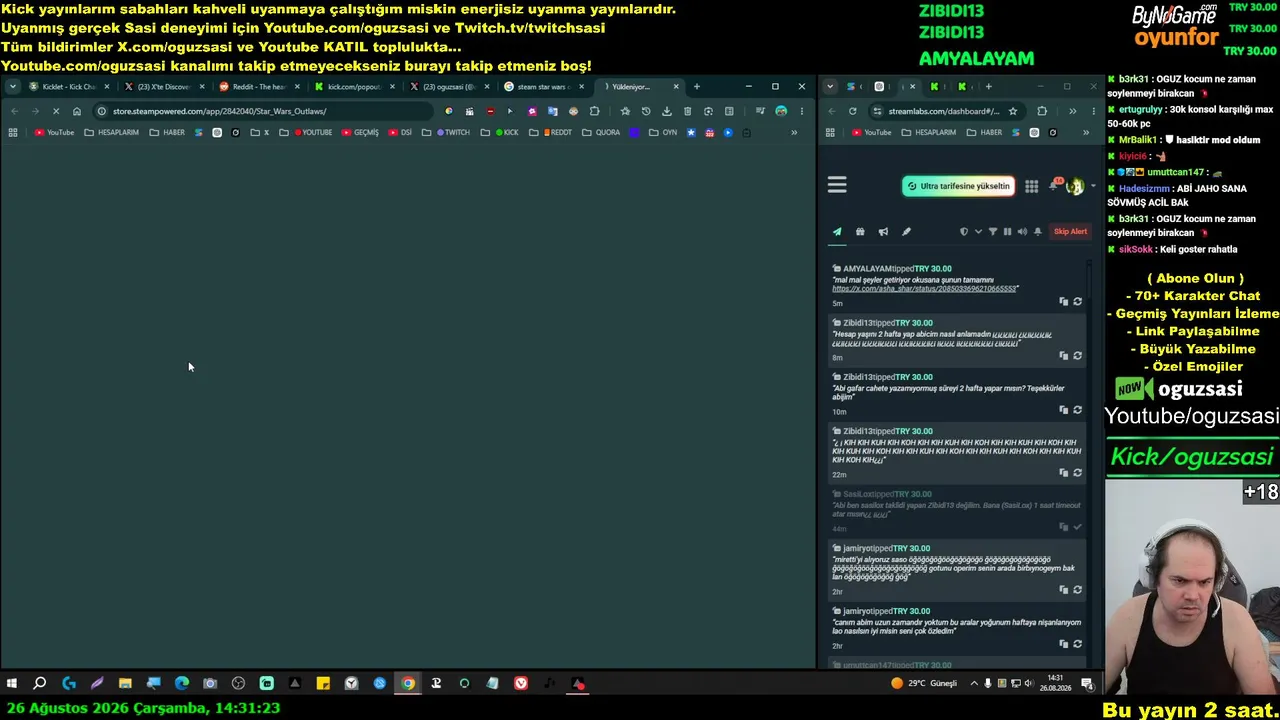Open the rocket icon tab in Streamlabs

pos(906,232)
